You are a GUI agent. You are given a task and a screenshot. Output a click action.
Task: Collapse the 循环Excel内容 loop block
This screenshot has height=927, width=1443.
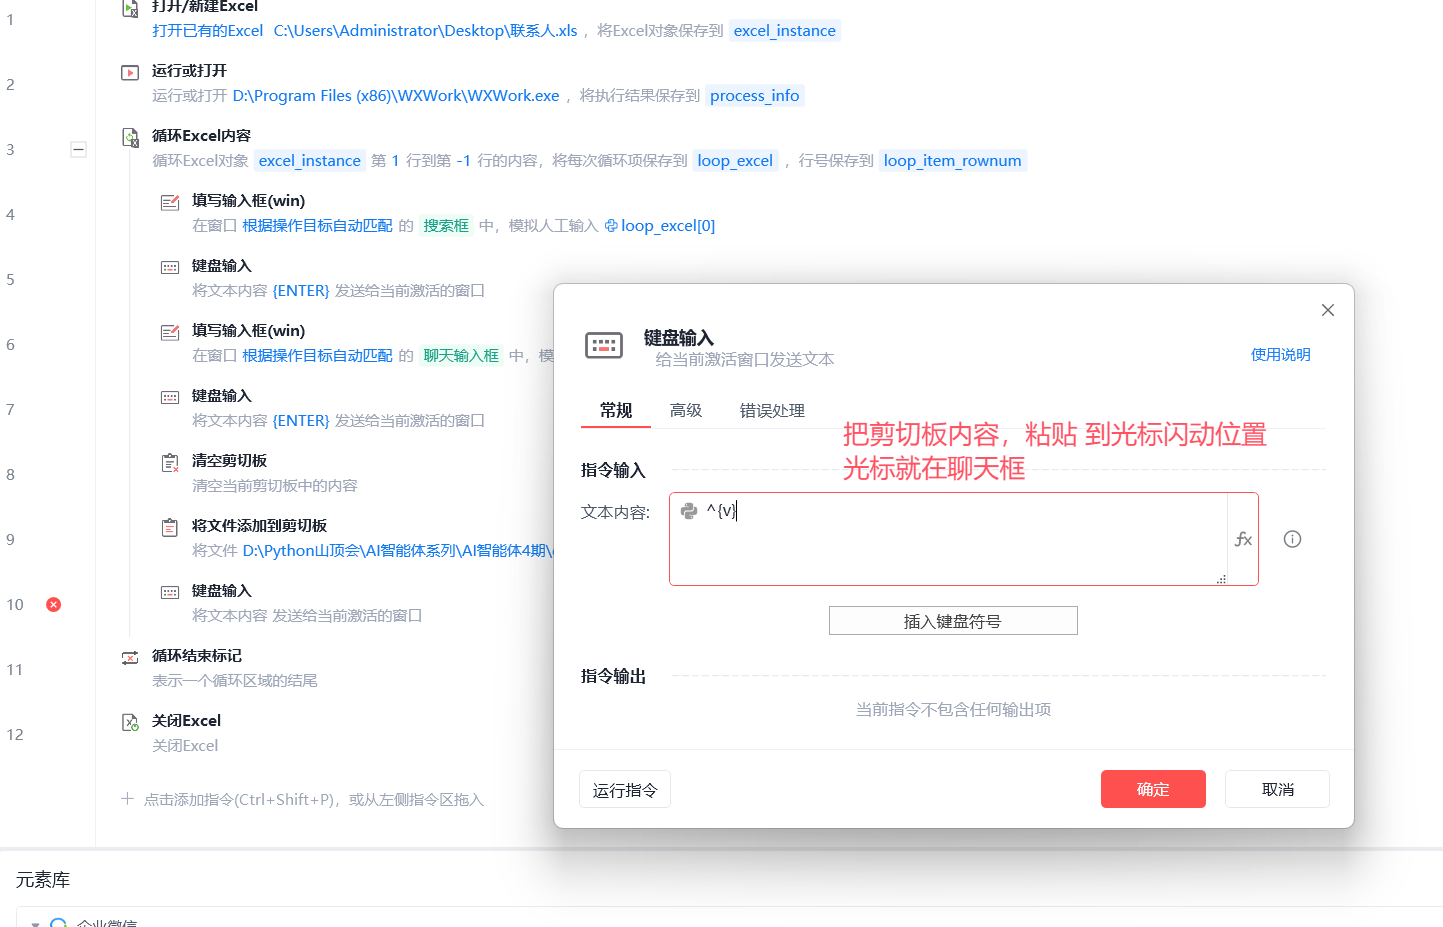[x=78, y=149]
